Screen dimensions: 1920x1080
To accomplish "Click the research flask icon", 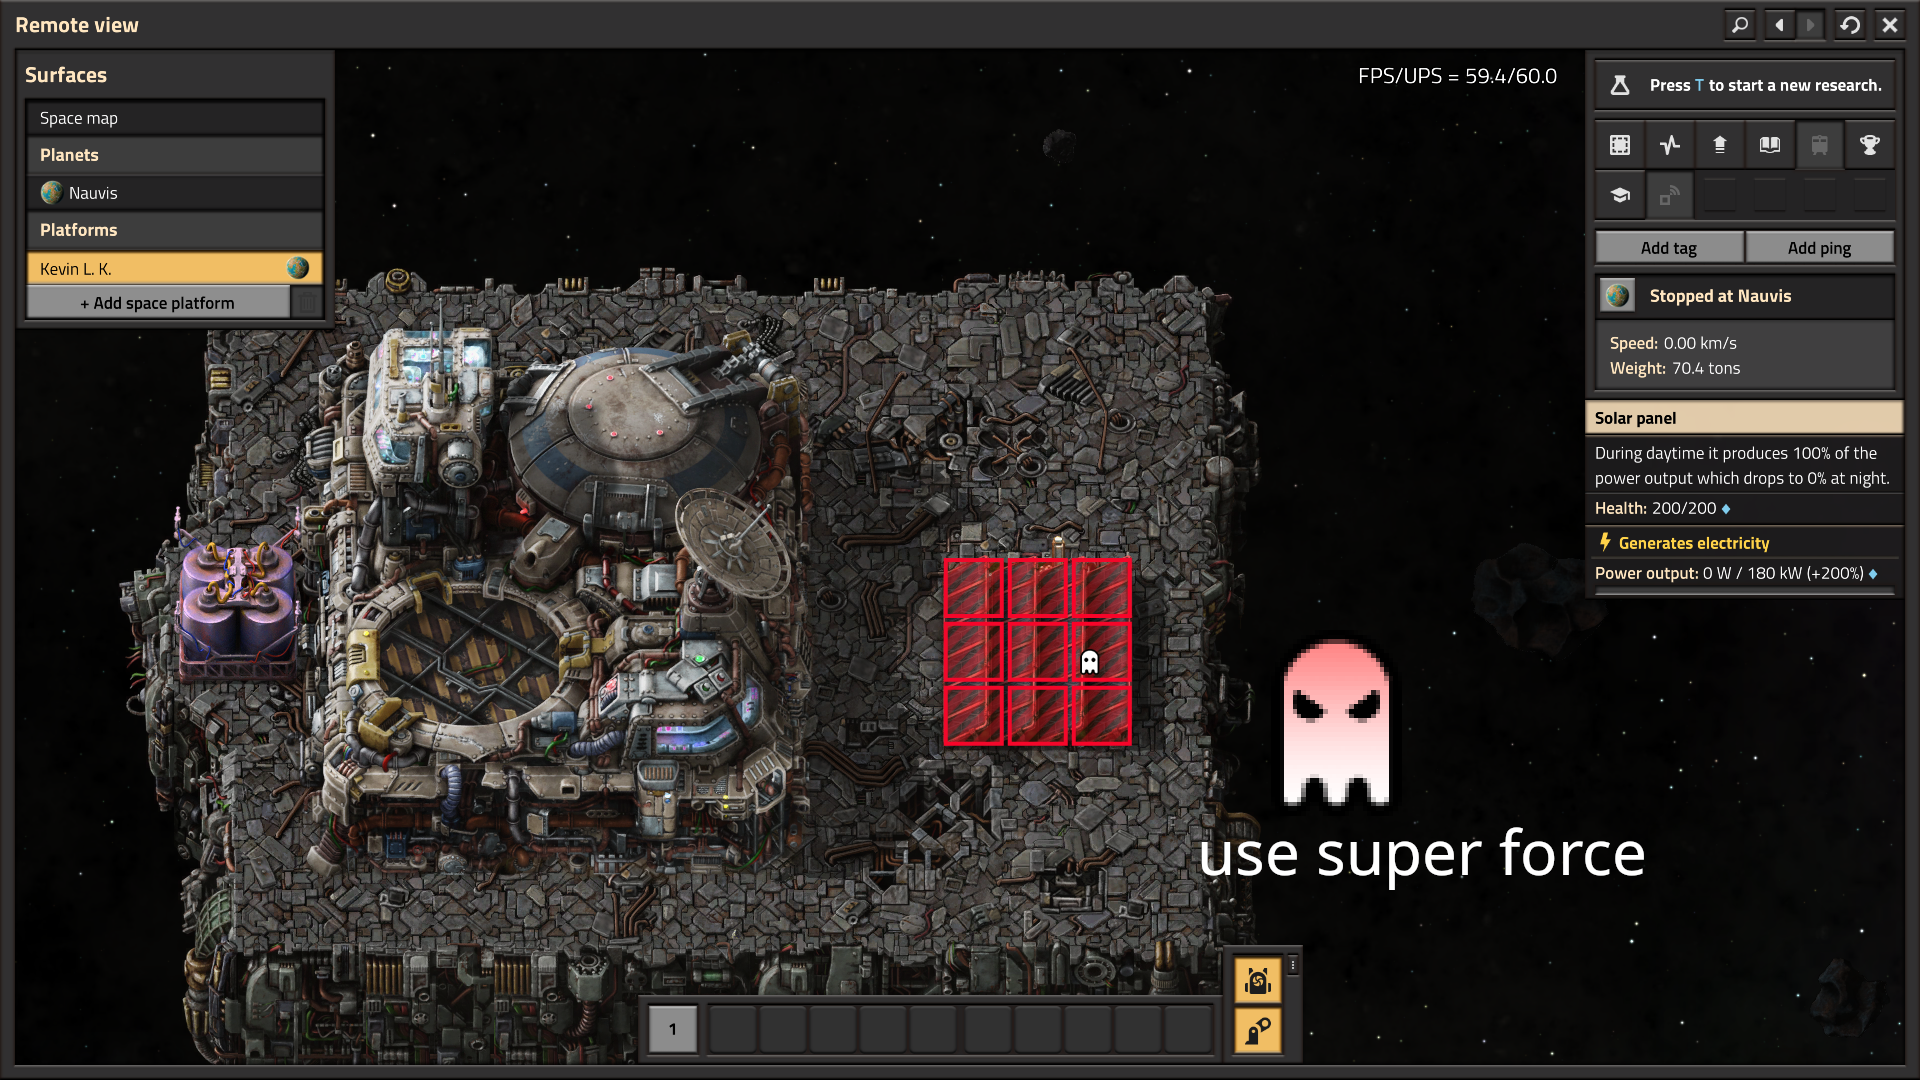I will point(1620,85).
